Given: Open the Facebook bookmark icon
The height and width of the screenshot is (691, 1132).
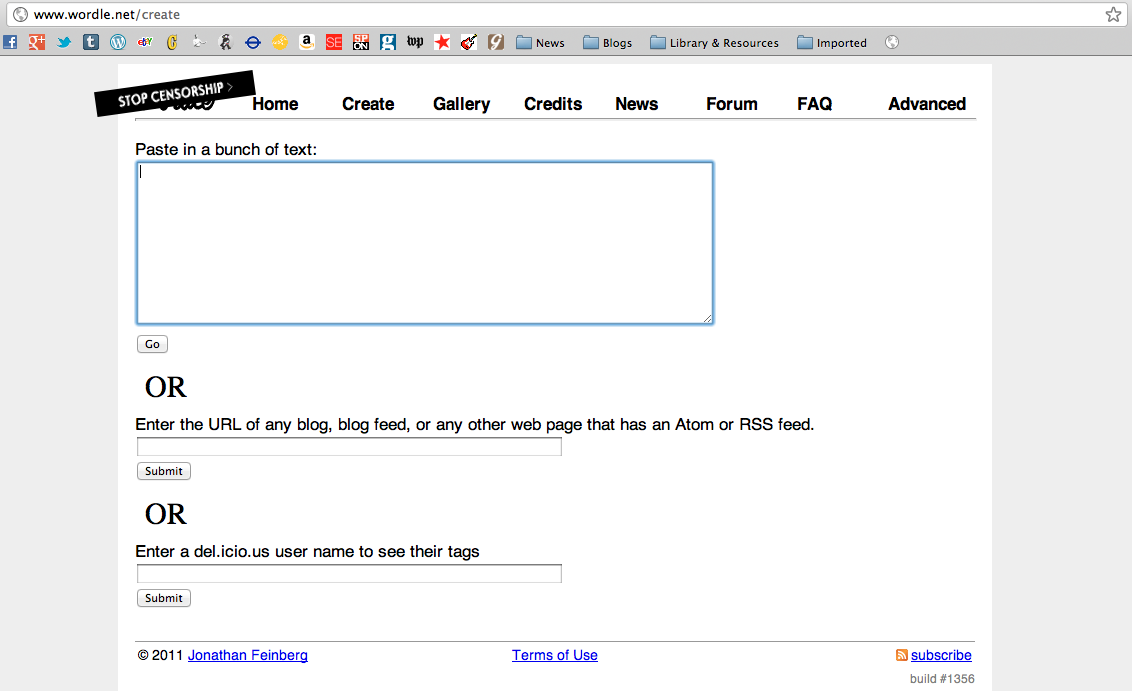Looking at the screenshot, I should tap(10, 43).
